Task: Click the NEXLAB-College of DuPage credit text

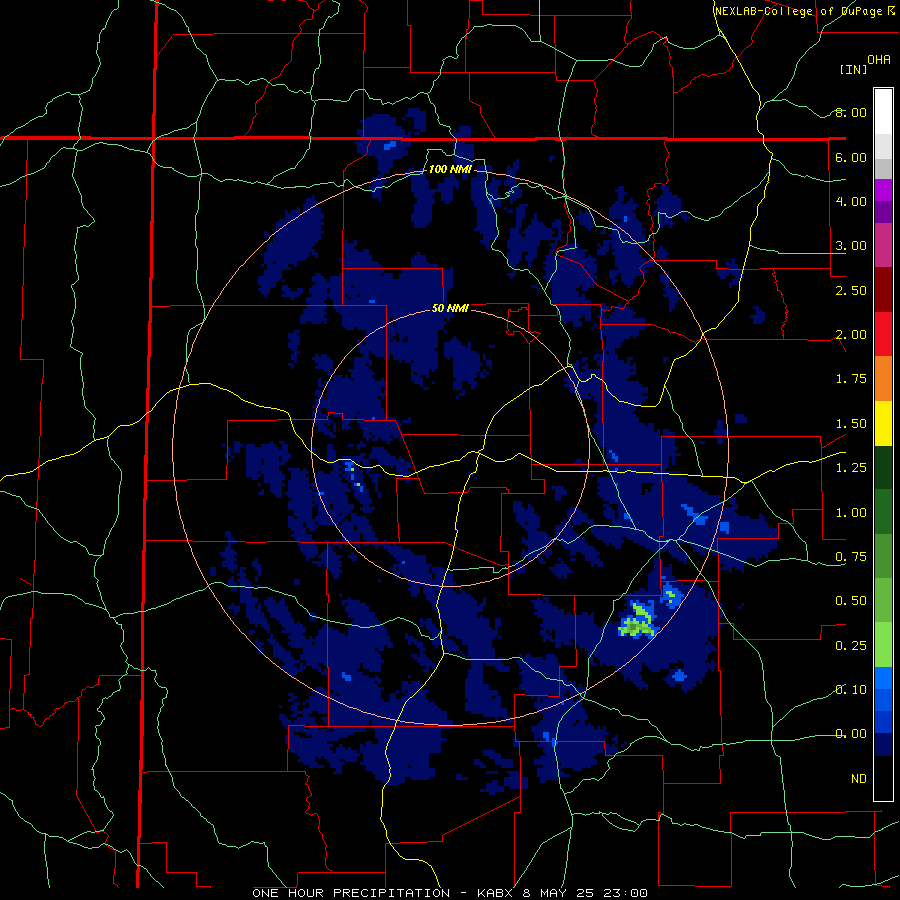Action: point(805,11)
